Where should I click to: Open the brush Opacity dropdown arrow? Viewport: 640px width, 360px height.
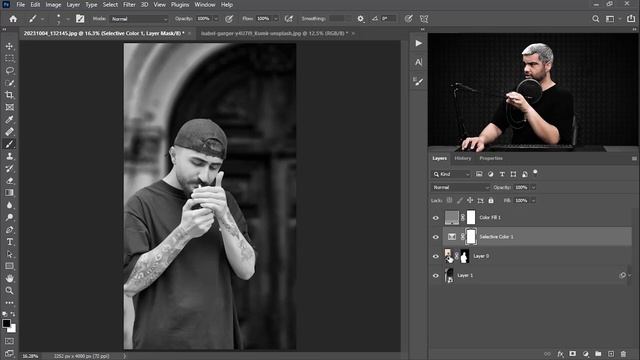[216, 19]
